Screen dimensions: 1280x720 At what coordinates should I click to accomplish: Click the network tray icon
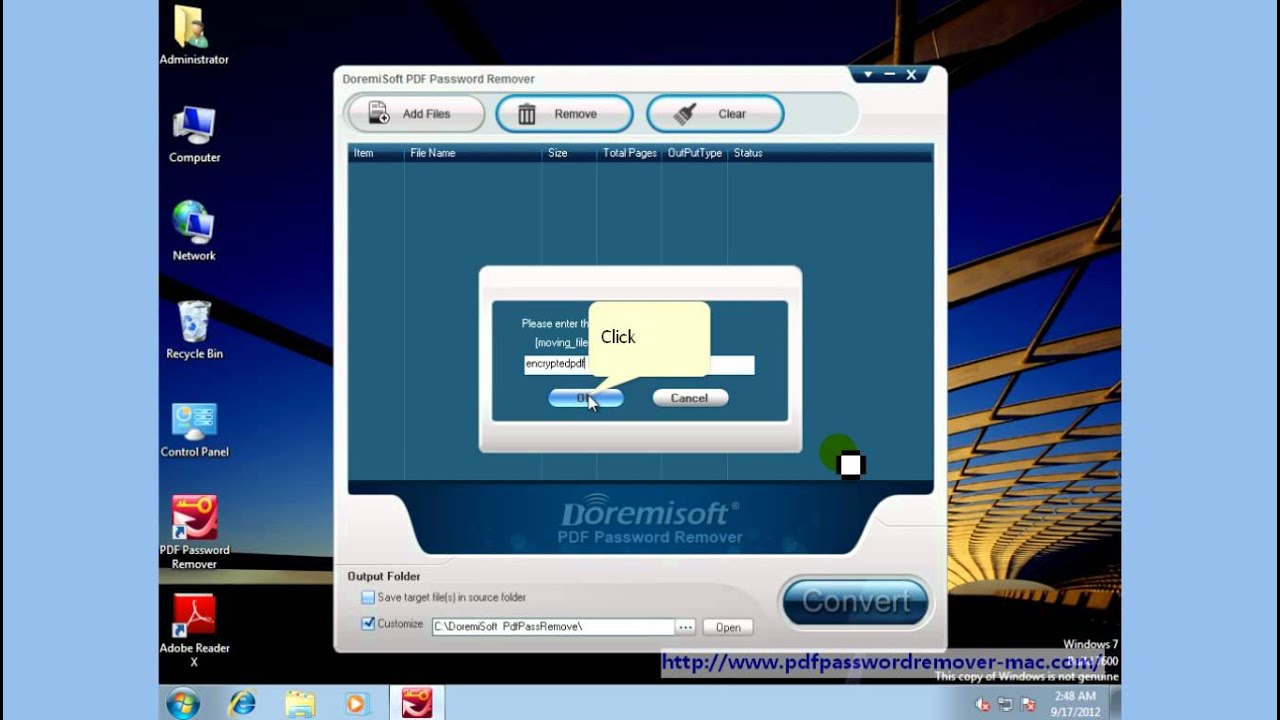click(x=1005, y=705)
